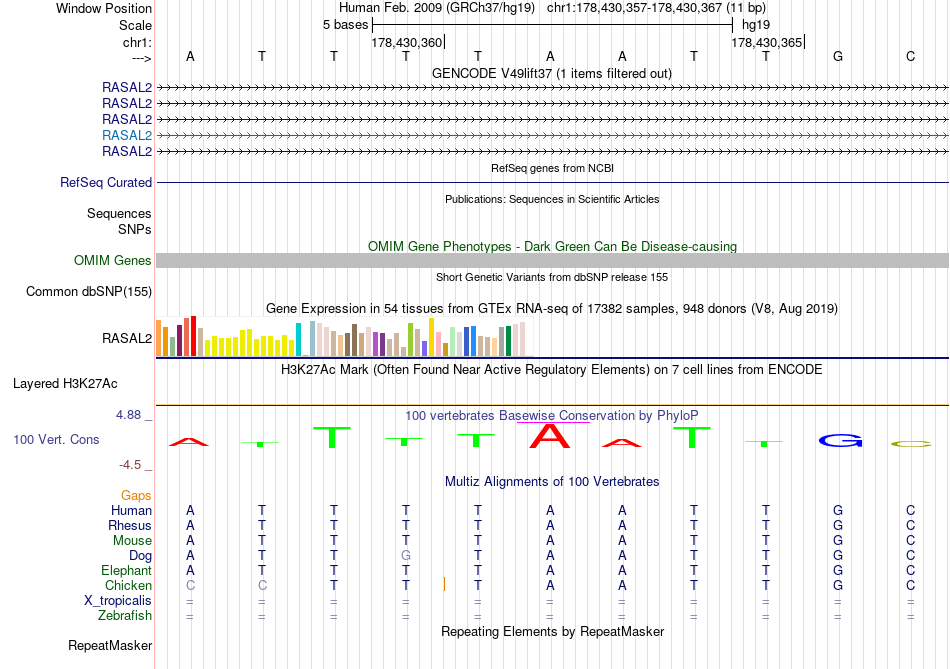This screenshot has width=950, height=669.
Task: Open 'Multiz Alignments of 100 Vertebrates' title
Action: coord(552,482)
